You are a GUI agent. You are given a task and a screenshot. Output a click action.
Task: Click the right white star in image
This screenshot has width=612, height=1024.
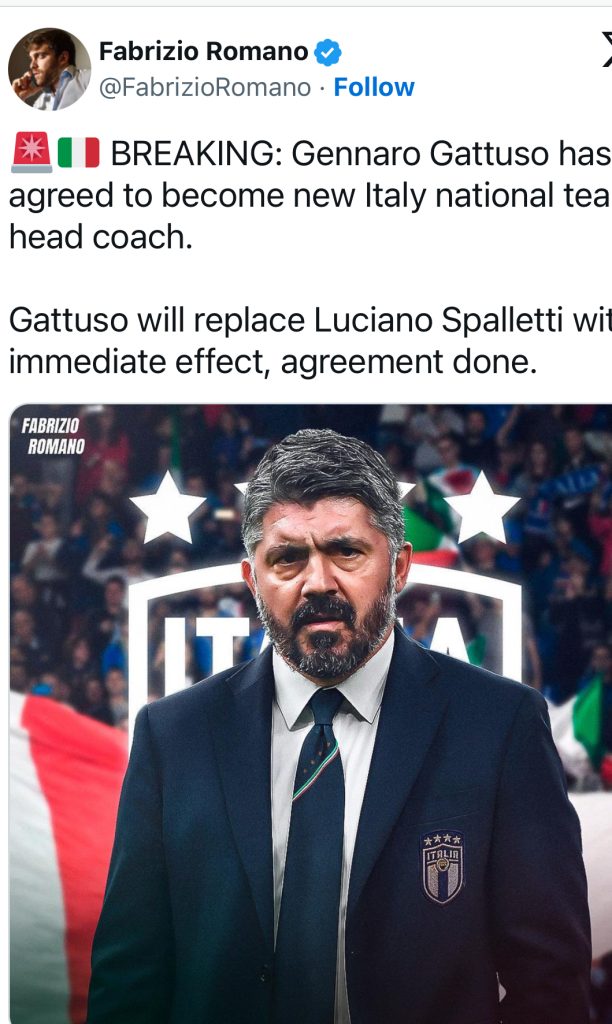pyautogui.click(x=482, y=507)
